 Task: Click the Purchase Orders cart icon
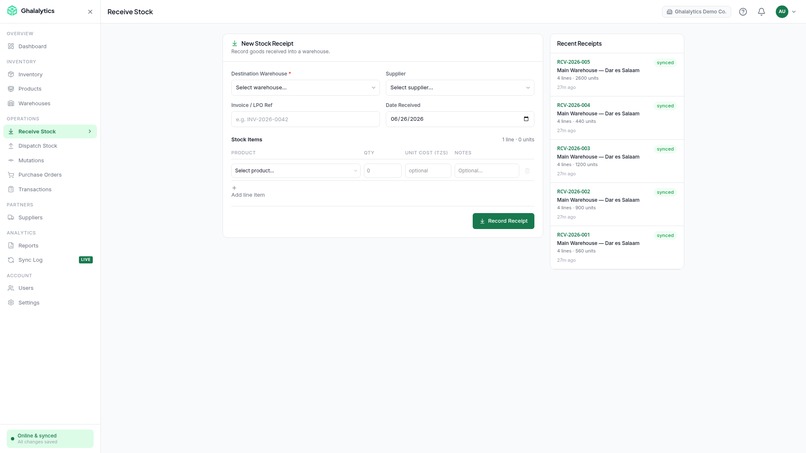[11, 175]
